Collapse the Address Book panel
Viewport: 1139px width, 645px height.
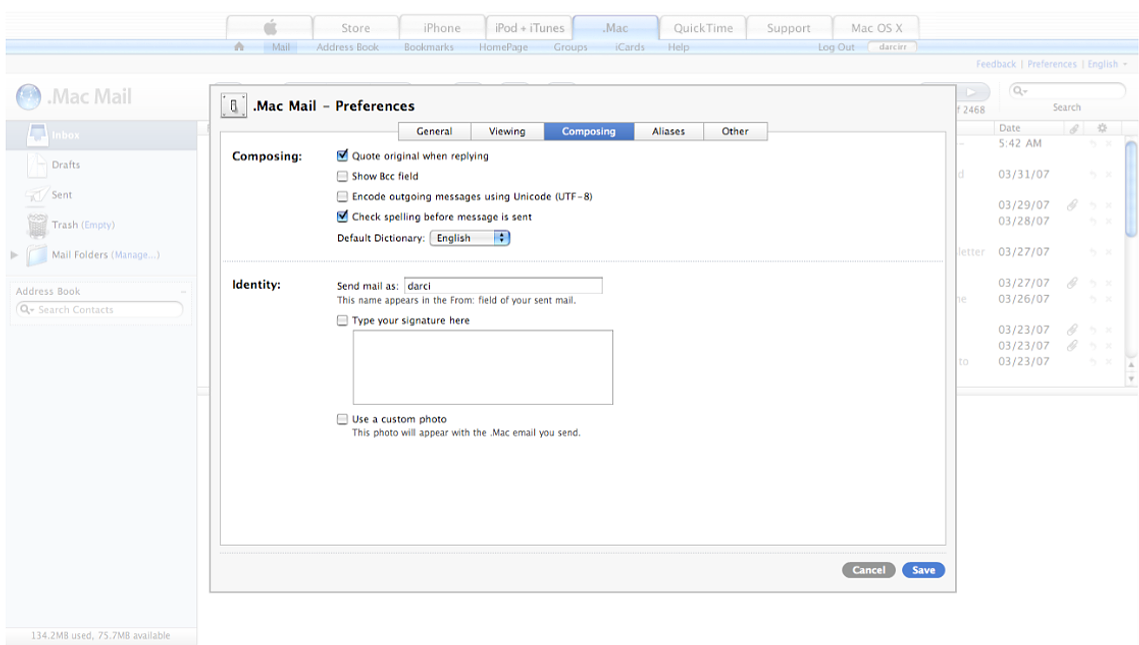coord(183,291)
